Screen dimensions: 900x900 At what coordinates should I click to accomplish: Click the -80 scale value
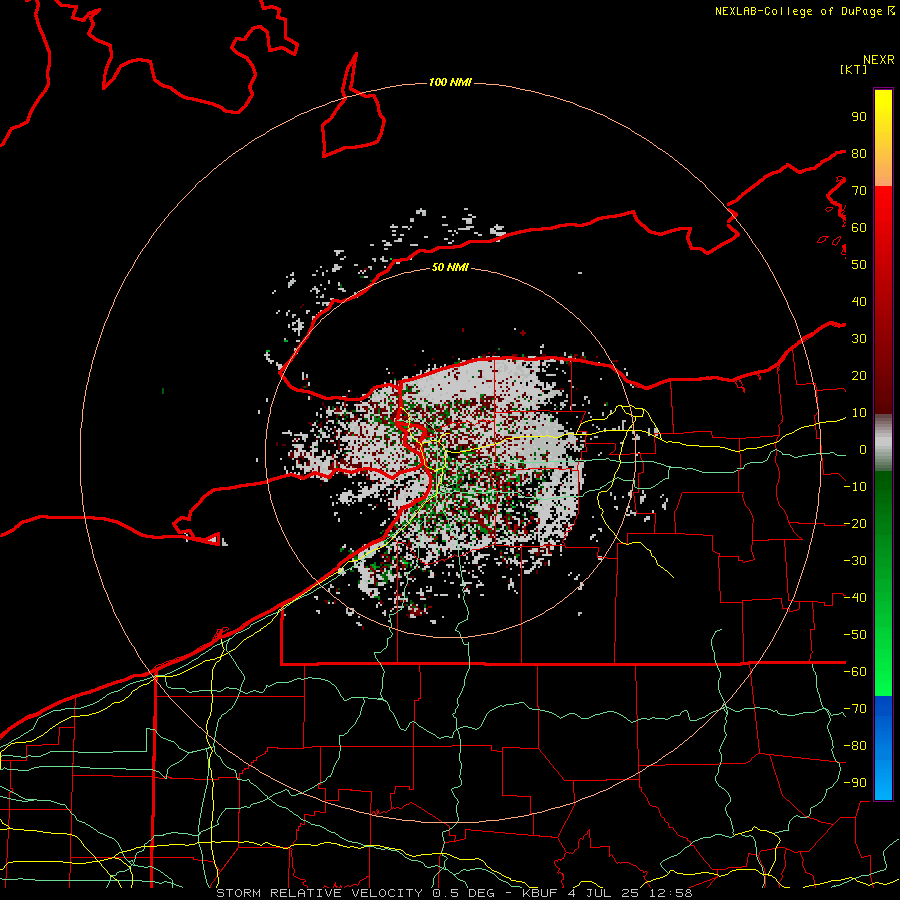coord(855,746)
